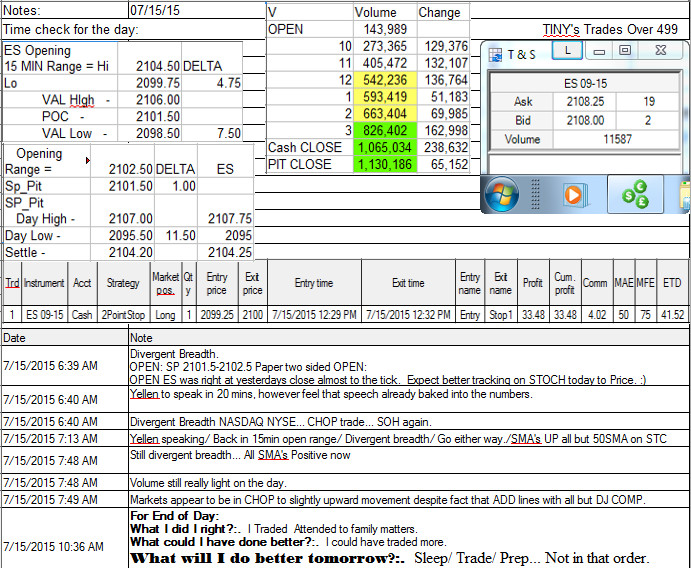Viewport: 691px width, 568px height.
Task: Click the Instrument column header
Action: tap(44, 283)
